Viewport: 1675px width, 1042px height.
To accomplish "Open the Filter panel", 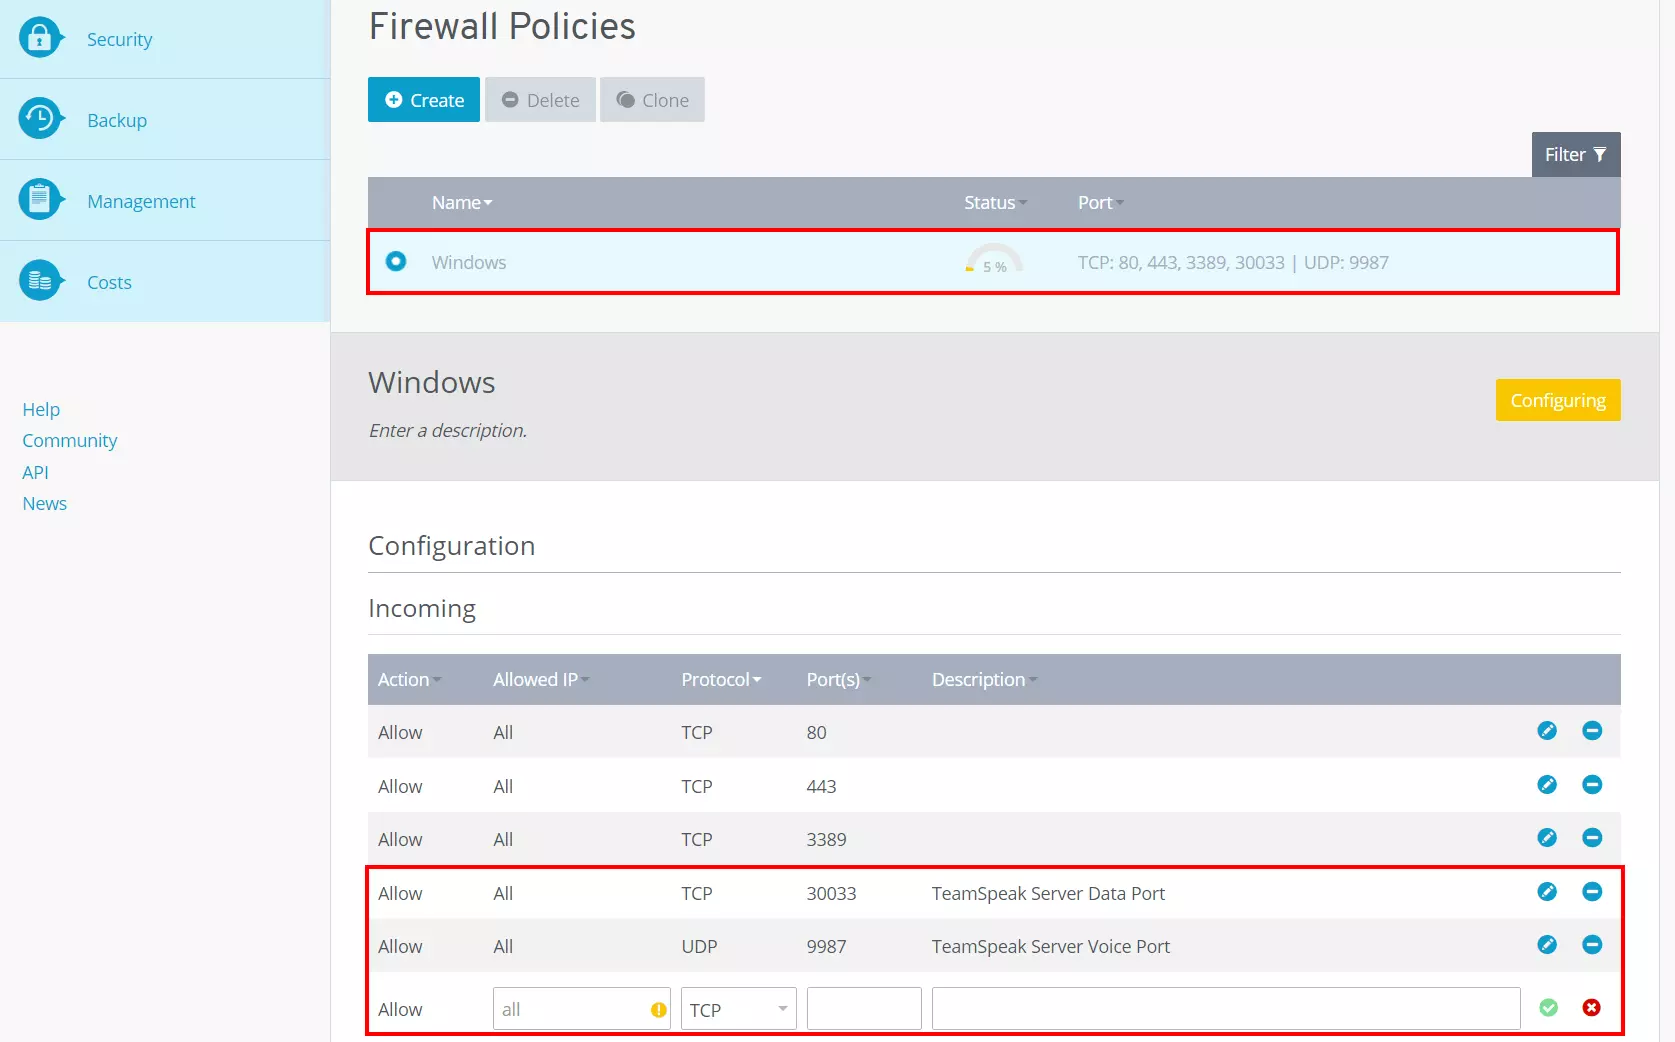I will point(1575,155).
